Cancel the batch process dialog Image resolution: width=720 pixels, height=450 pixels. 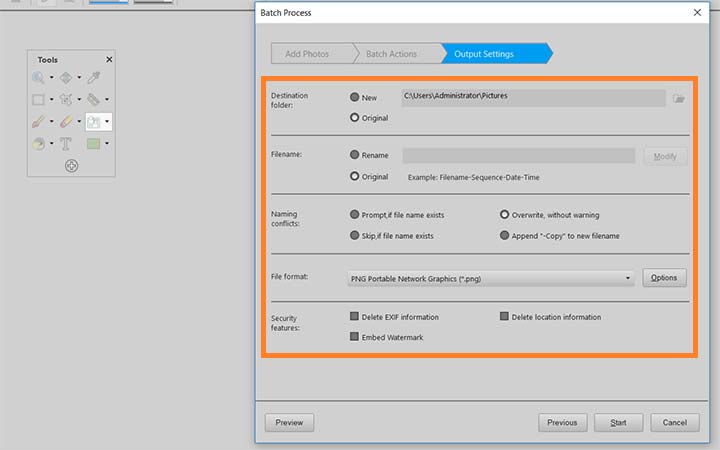tap(675, 422)
